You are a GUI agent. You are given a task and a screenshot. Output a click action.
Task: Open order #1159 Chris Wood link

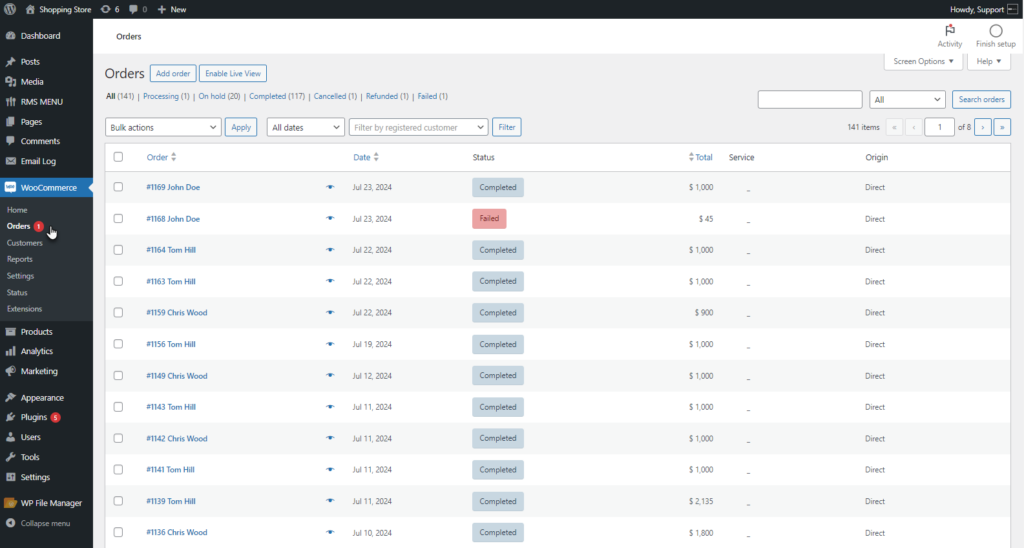176,313
